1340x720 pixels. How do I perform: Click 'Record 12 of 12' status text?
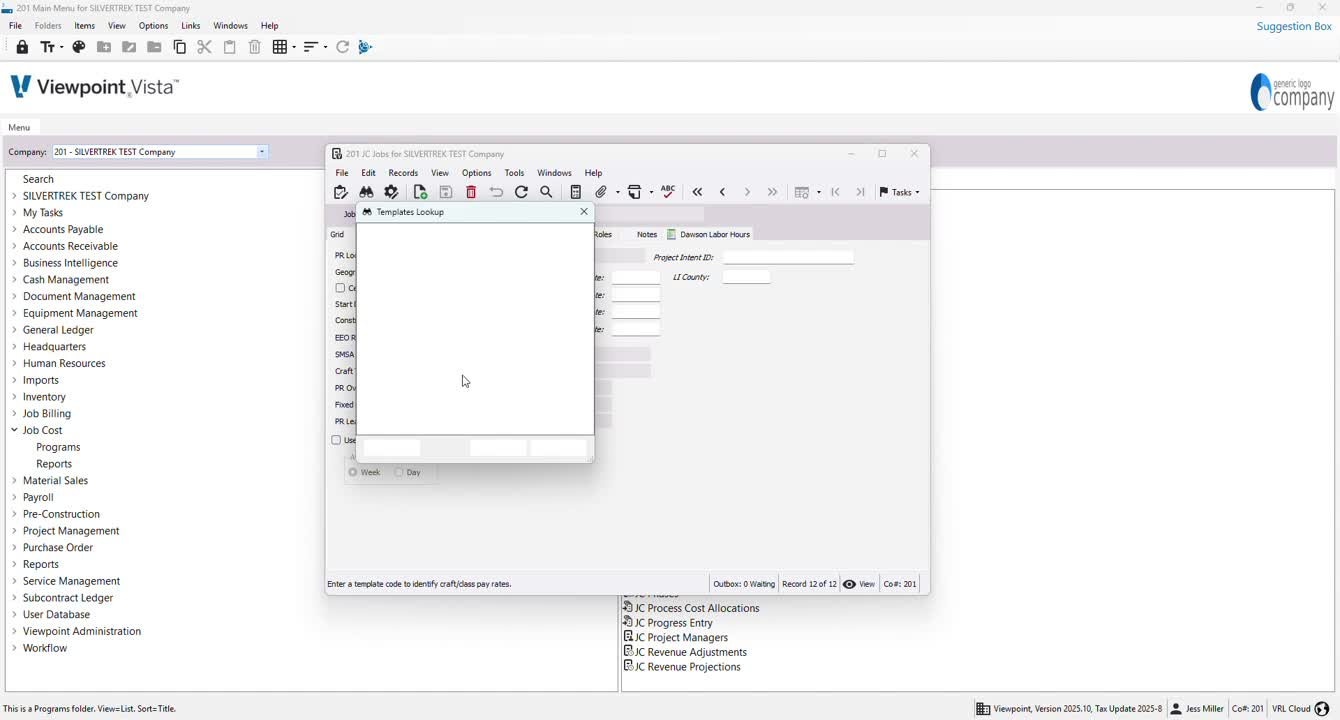pyautogui.click(x=809, y=584)
